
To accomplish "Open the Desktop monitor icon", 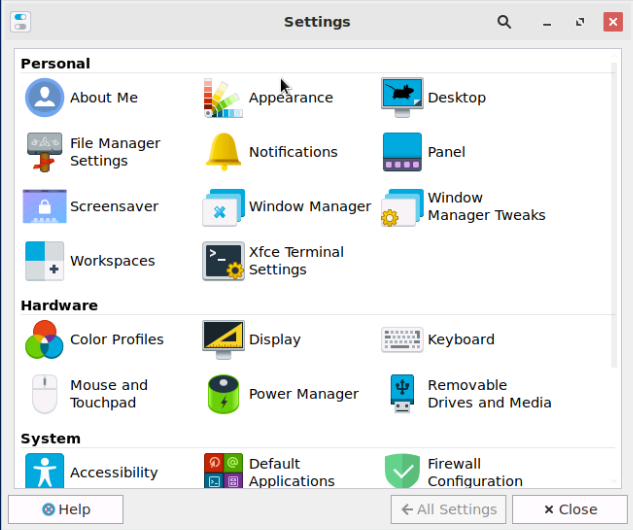I will pos(402,98).
